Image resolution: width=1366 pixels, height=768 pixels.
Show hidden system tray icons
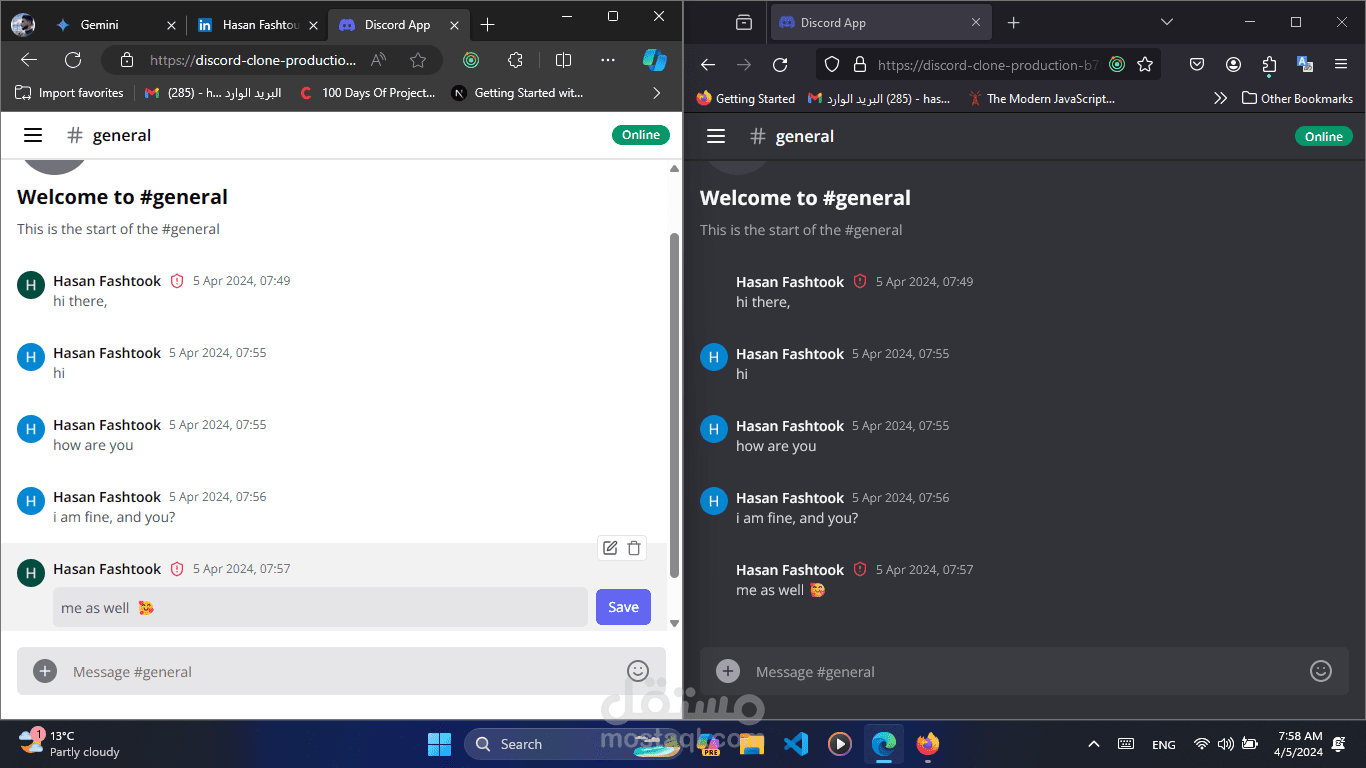coord(1094,744)
